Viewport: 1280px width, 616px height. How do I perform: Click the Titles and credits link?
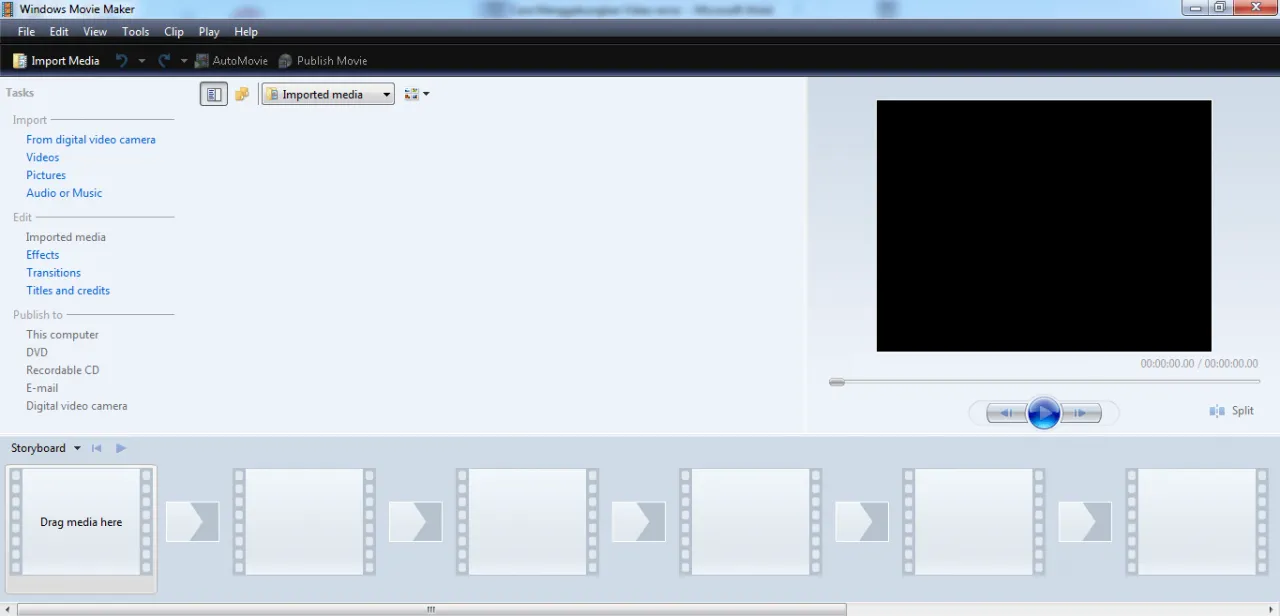(x=68, y=291)
